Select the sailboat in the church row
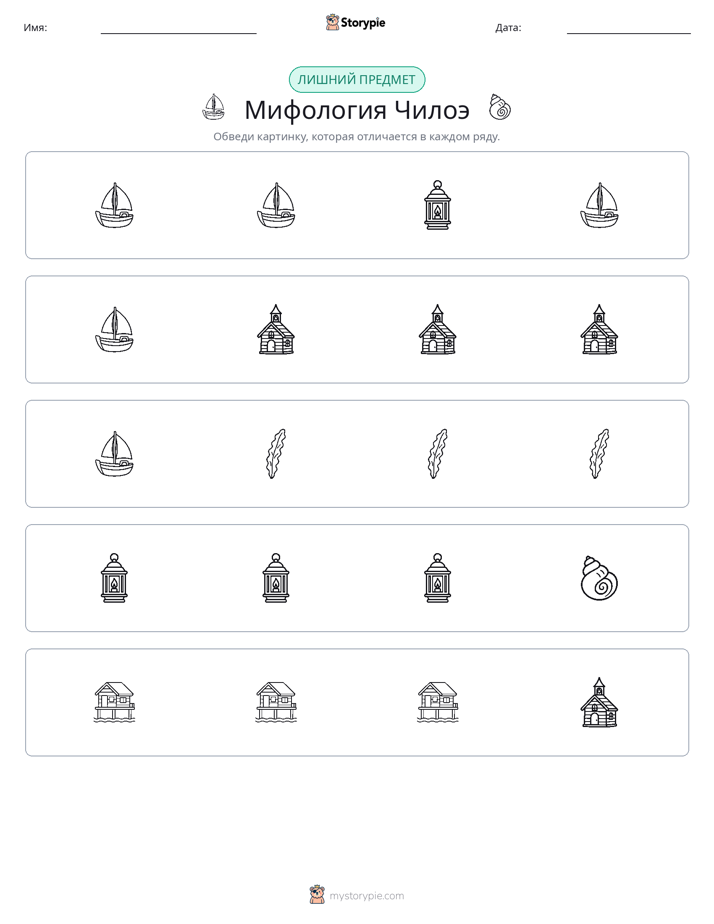The image size is (714, 924). [114, 329]
